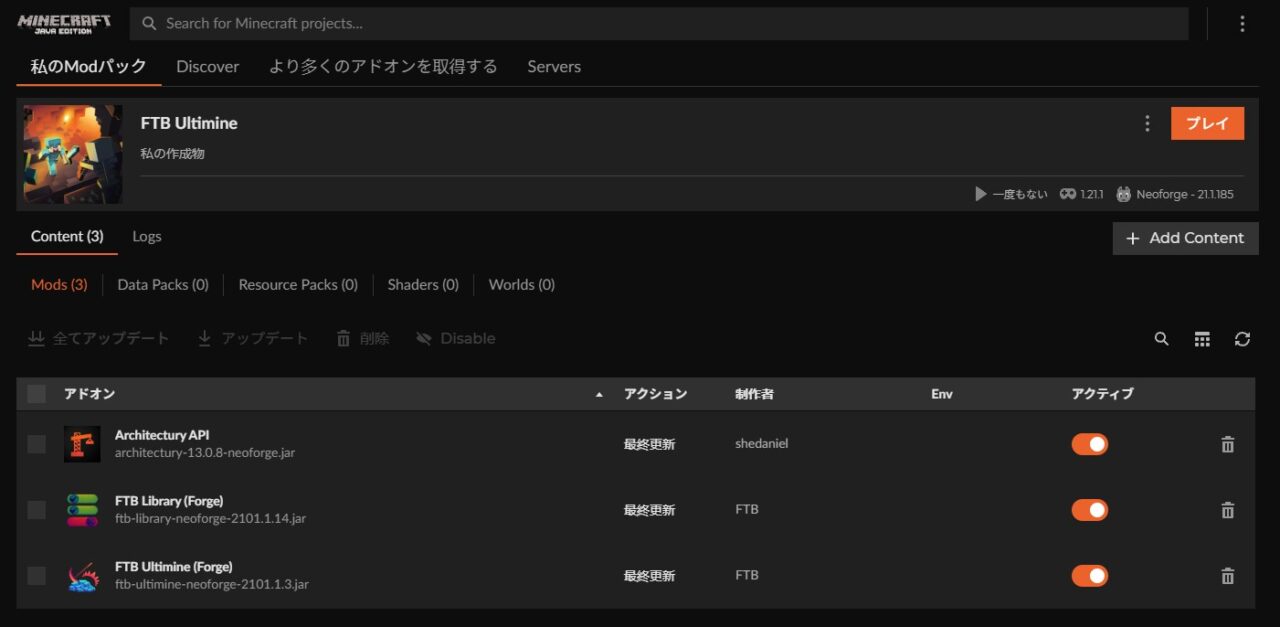Click the アップデート button
Screen dimensions: 1280x627
(252, 339)
